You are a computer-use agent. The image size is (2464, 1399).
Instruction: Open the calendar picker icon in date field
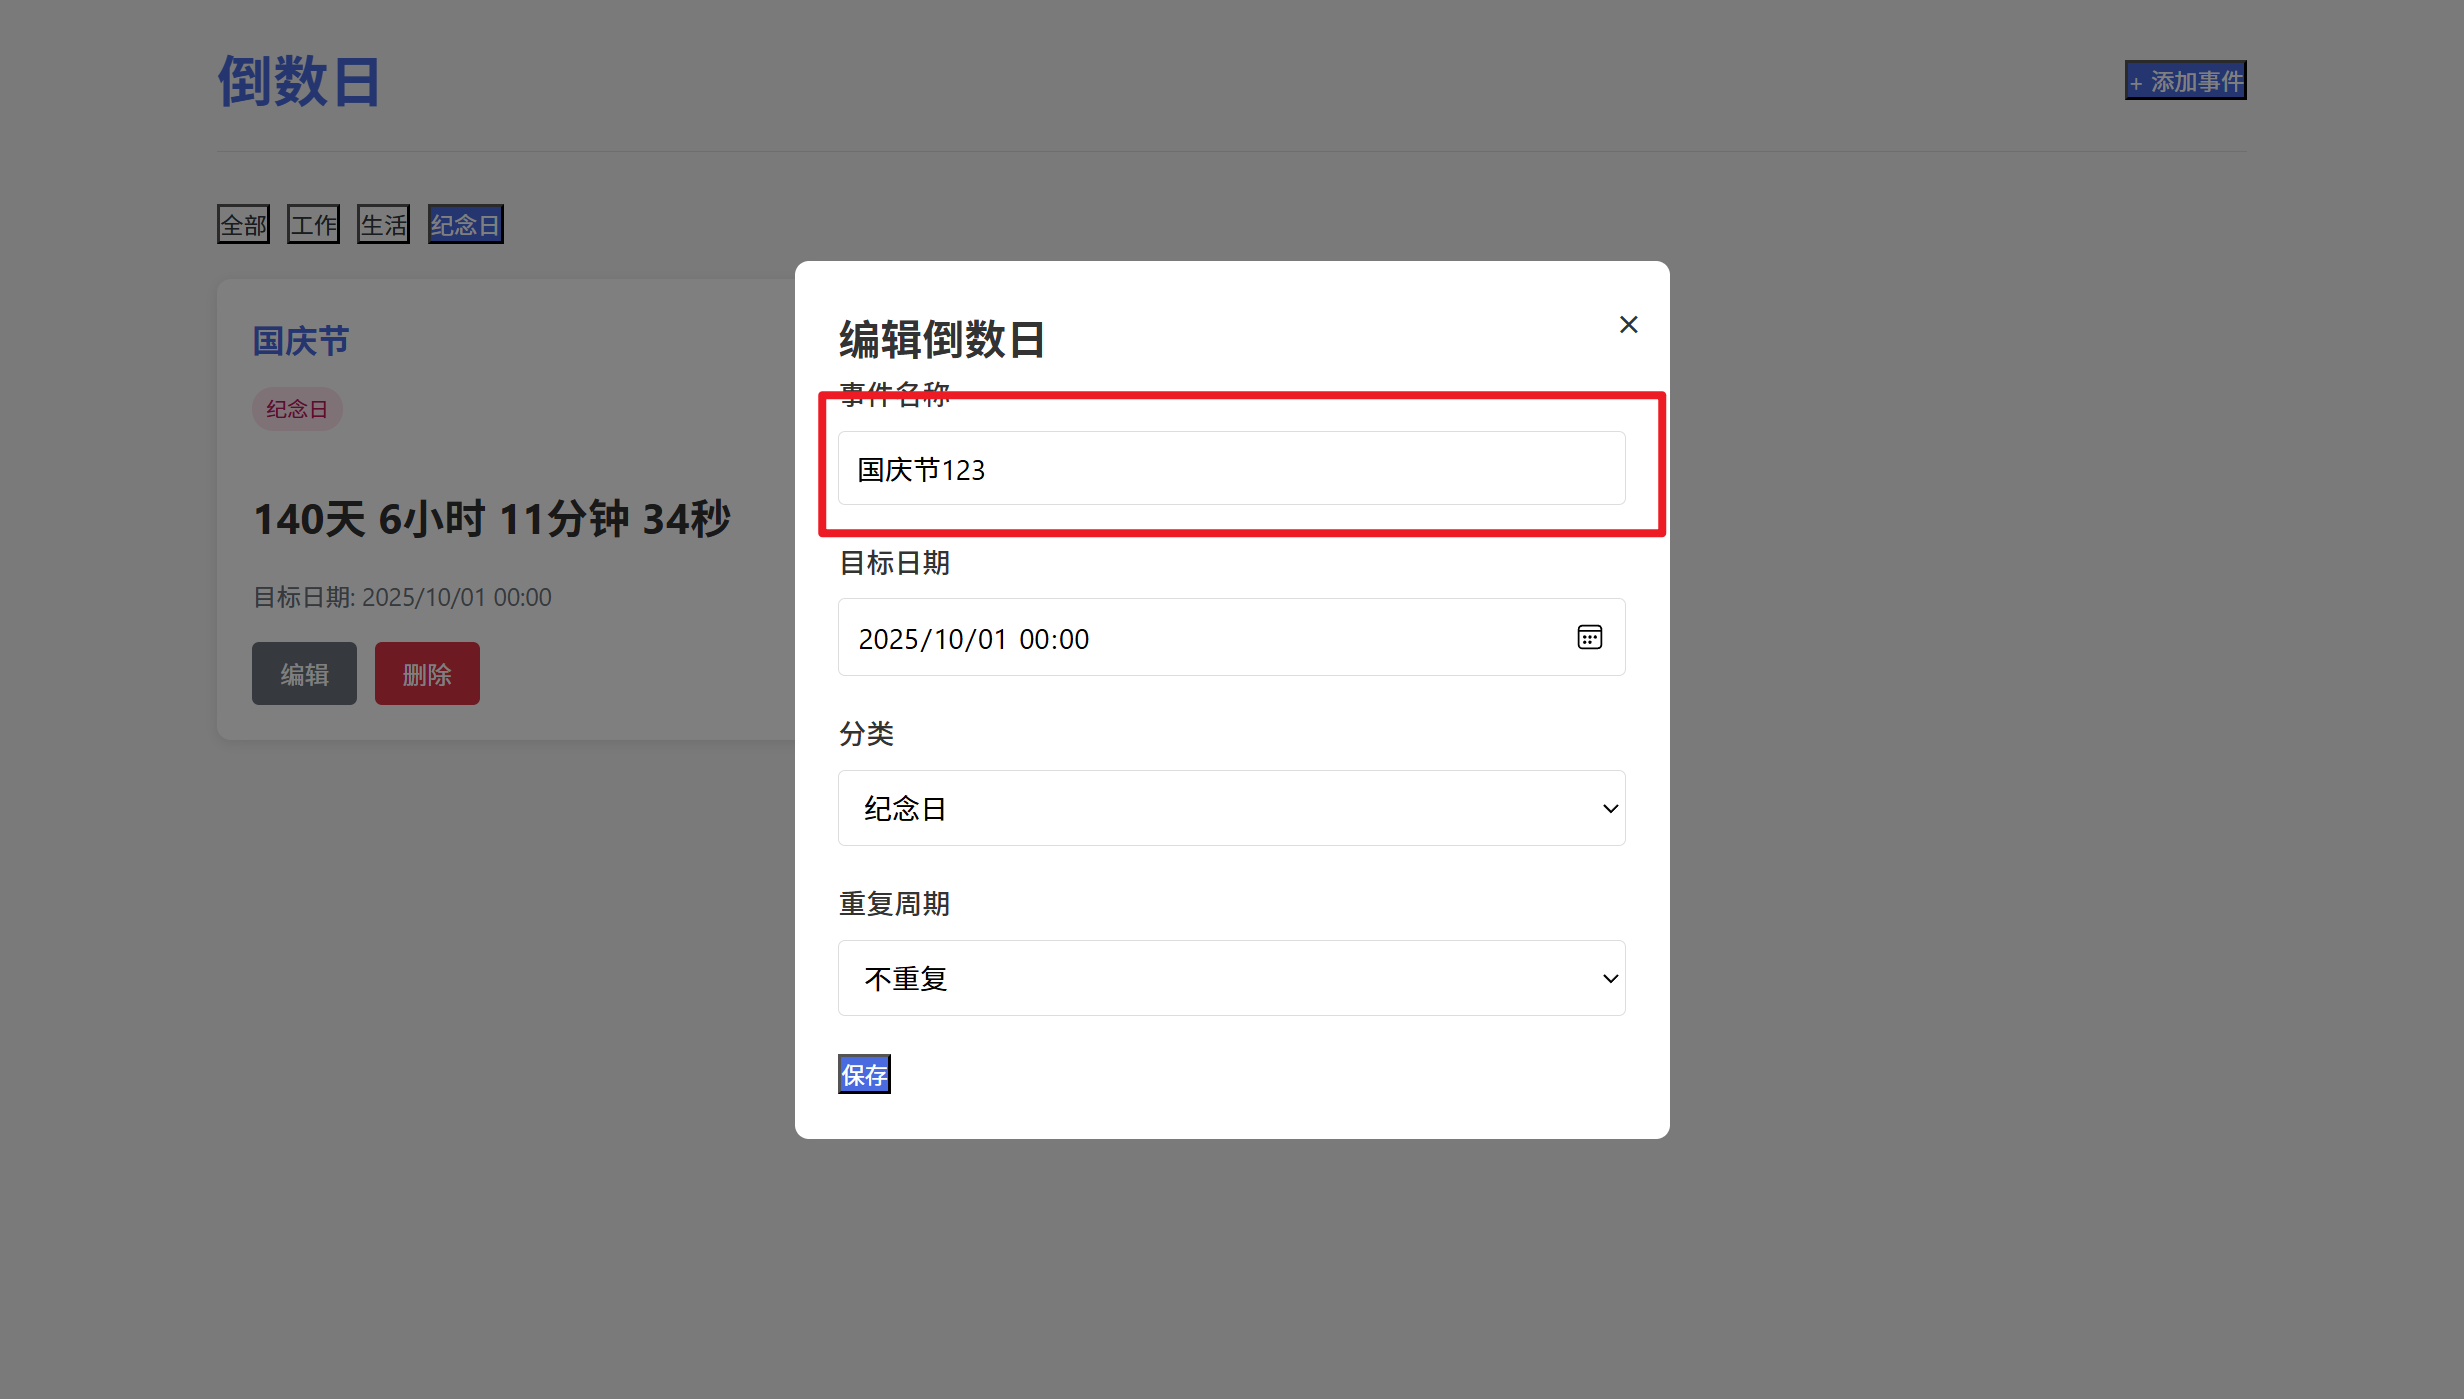pyautogui.click(x=1589, y=637)
